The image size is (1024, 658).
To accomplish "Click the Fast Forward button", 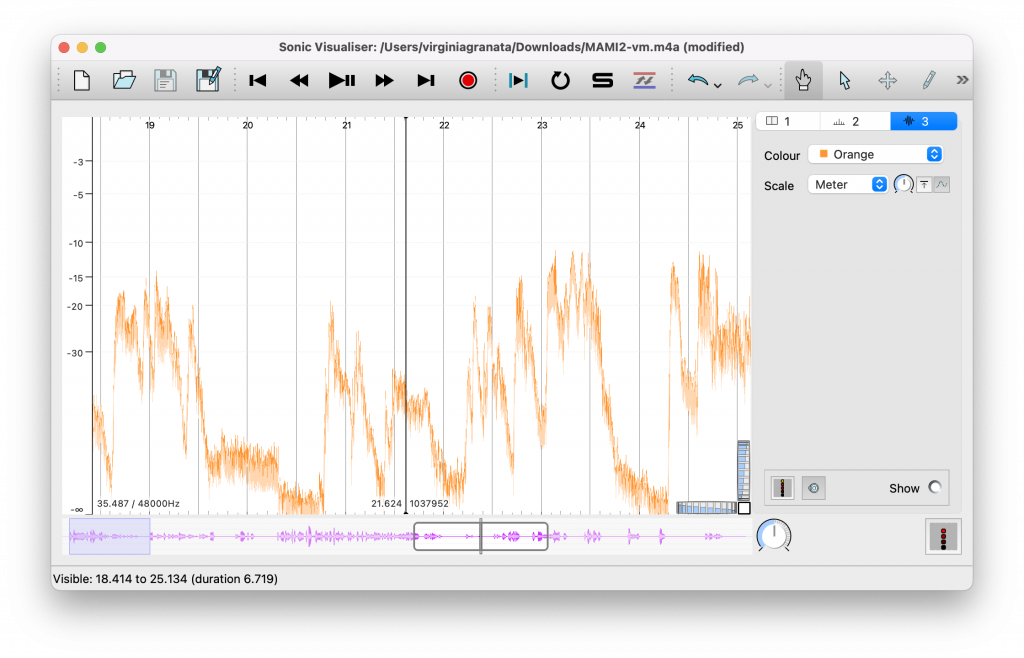I will [384, 81].
